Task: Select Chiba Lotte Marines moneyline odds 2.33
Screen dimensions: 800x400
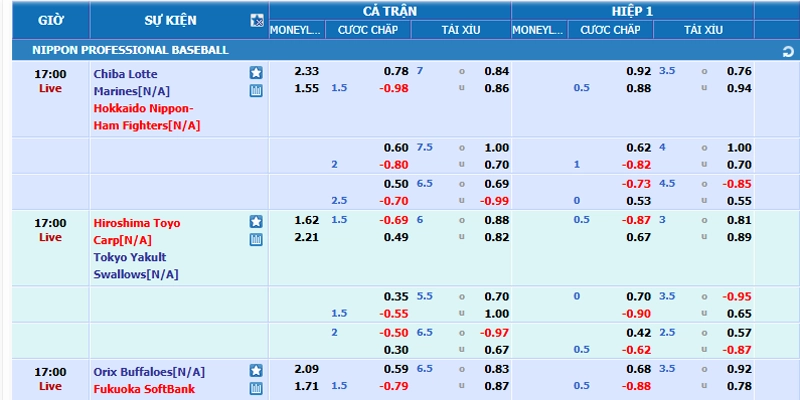Action: [307, 71]
